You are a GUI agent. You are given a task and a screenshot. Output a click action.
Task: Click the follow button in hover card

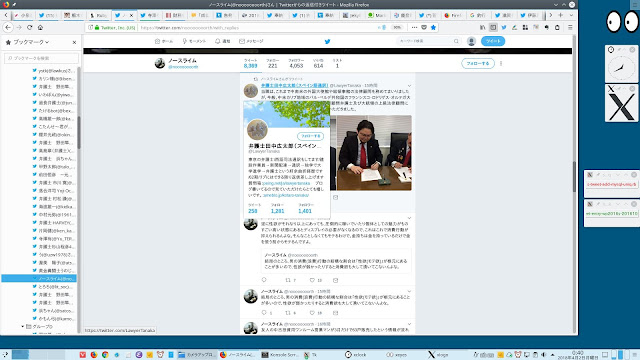click(311, 136)
